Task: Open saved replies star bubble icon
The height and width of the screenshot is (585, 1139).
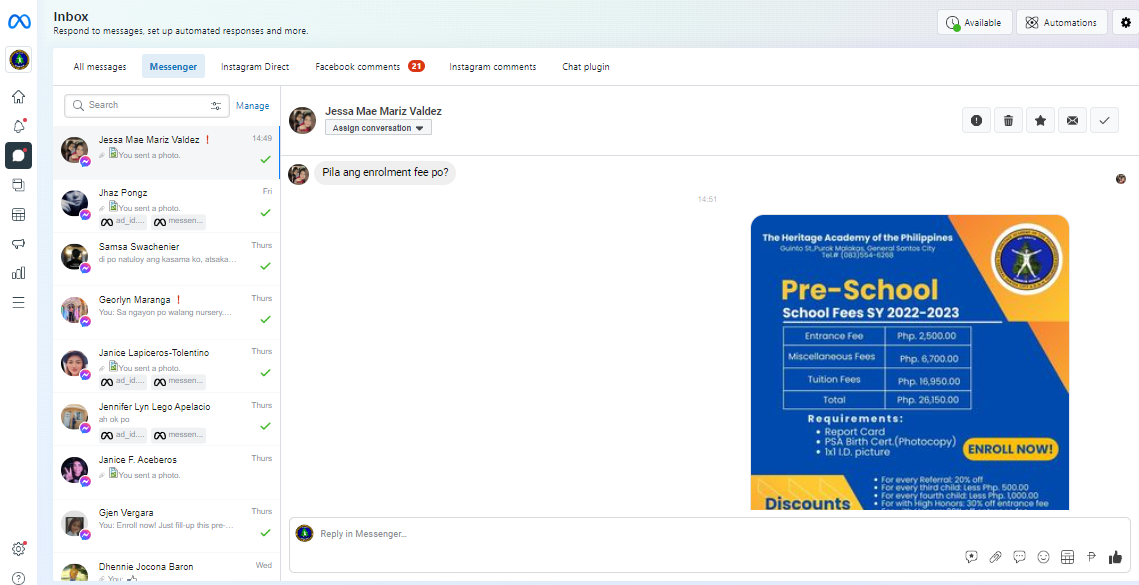Action: (971, 557)
